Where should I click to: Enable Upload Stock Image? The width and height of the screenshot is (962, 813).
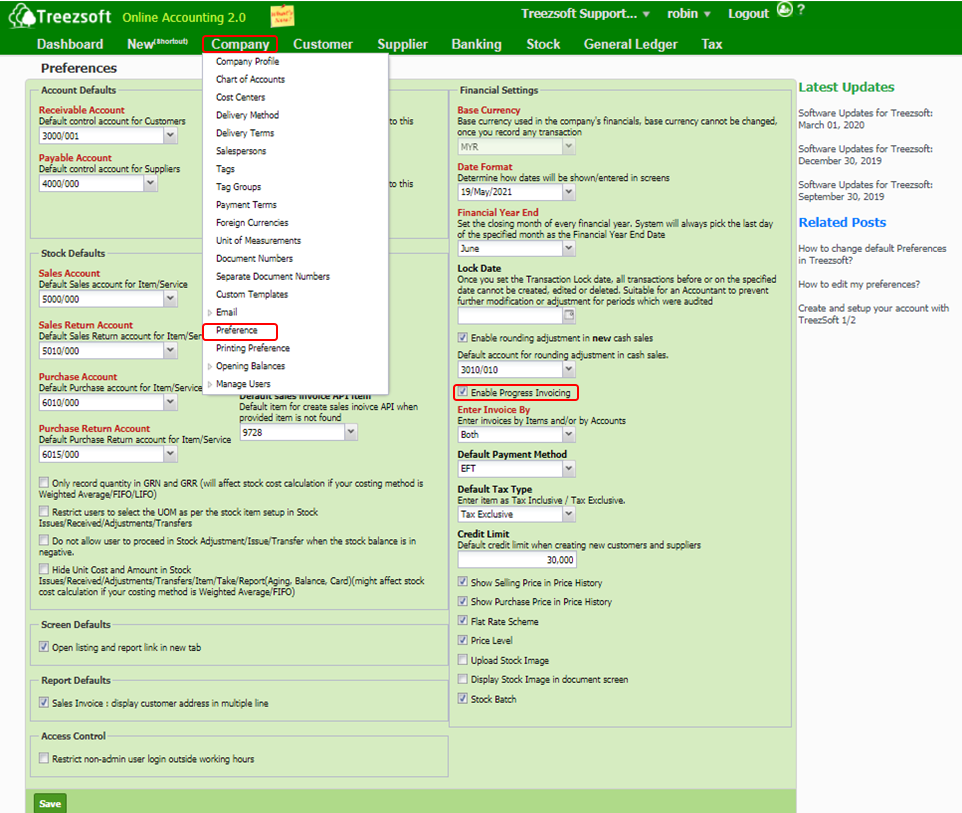point(463,660)
